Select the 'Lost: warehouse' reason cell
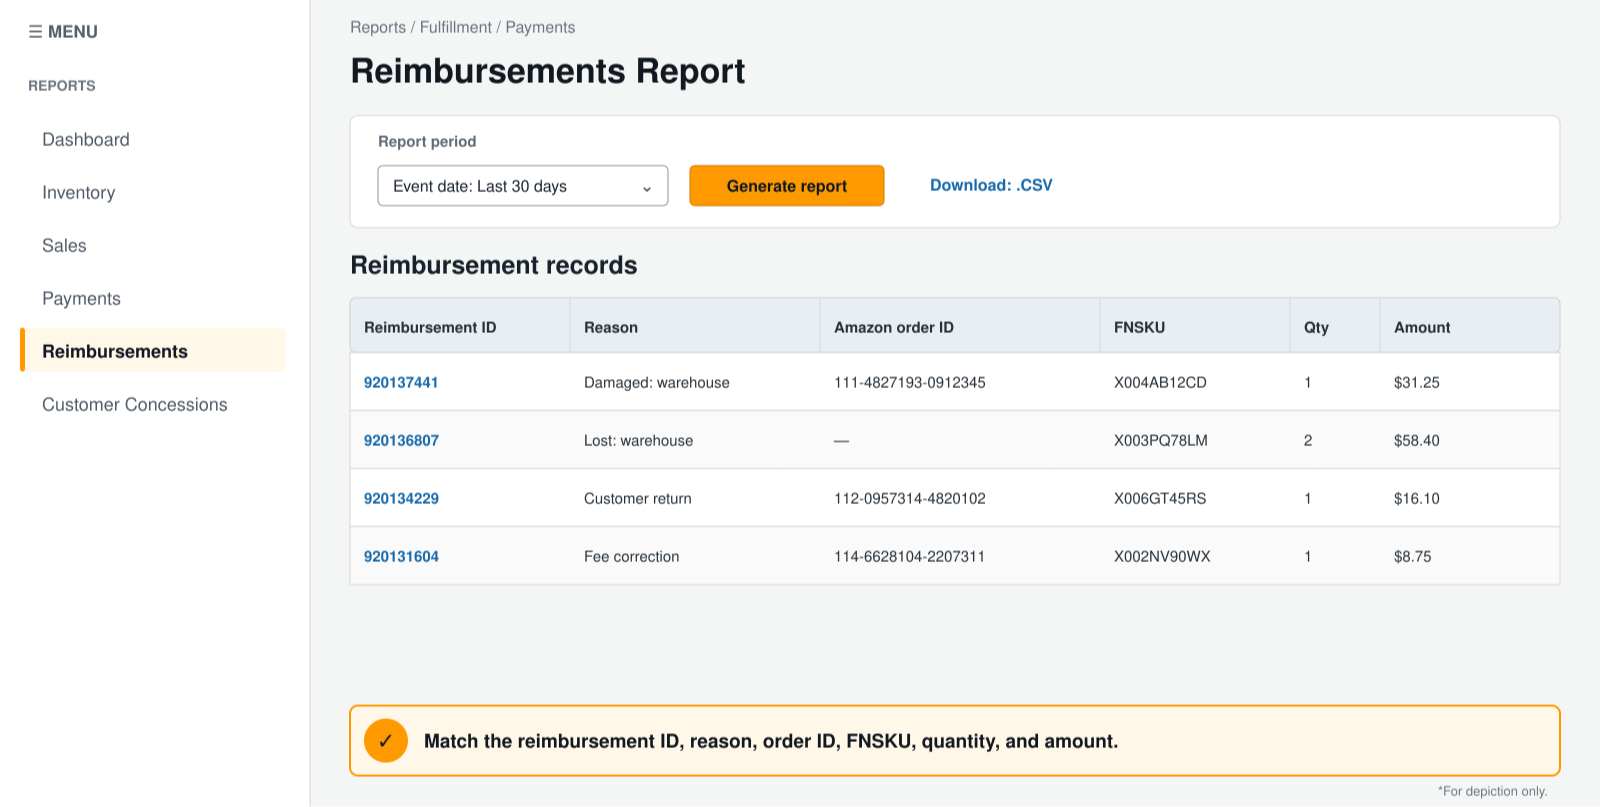Screen dimensions: 1600x807 [x=638, y=440]
